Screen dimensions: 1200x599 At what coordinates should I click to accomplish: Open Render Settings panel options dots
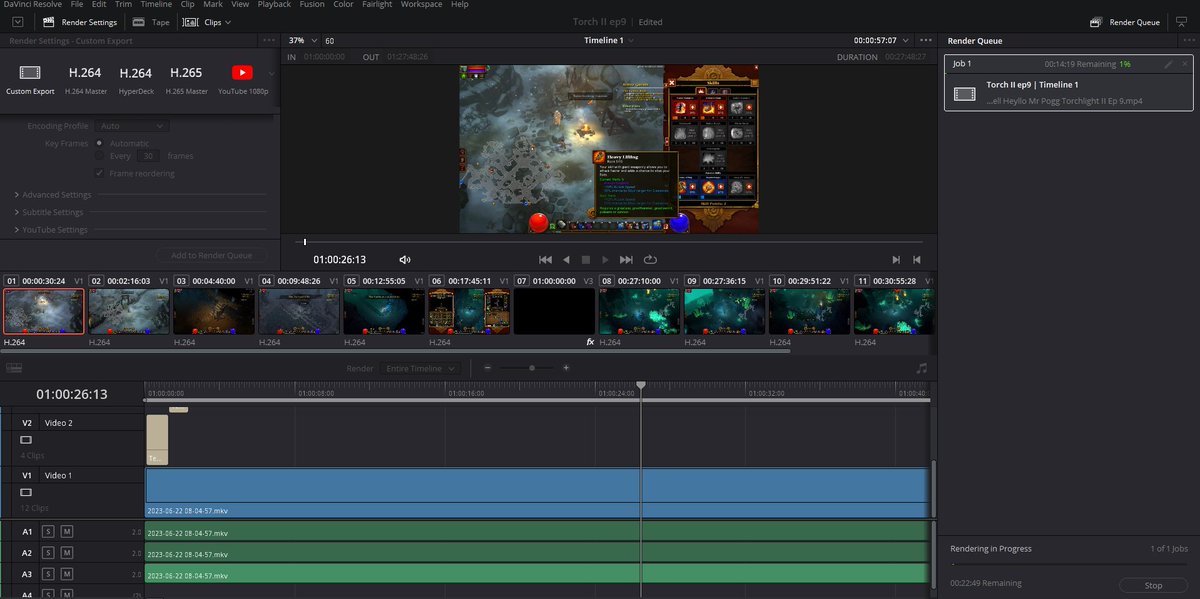[x=267, y=41]
